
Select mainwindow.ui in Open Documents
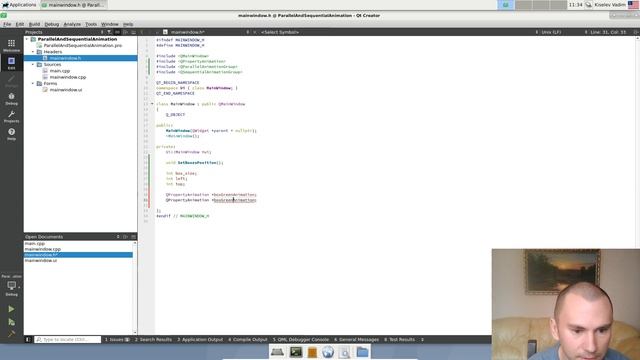41,260
